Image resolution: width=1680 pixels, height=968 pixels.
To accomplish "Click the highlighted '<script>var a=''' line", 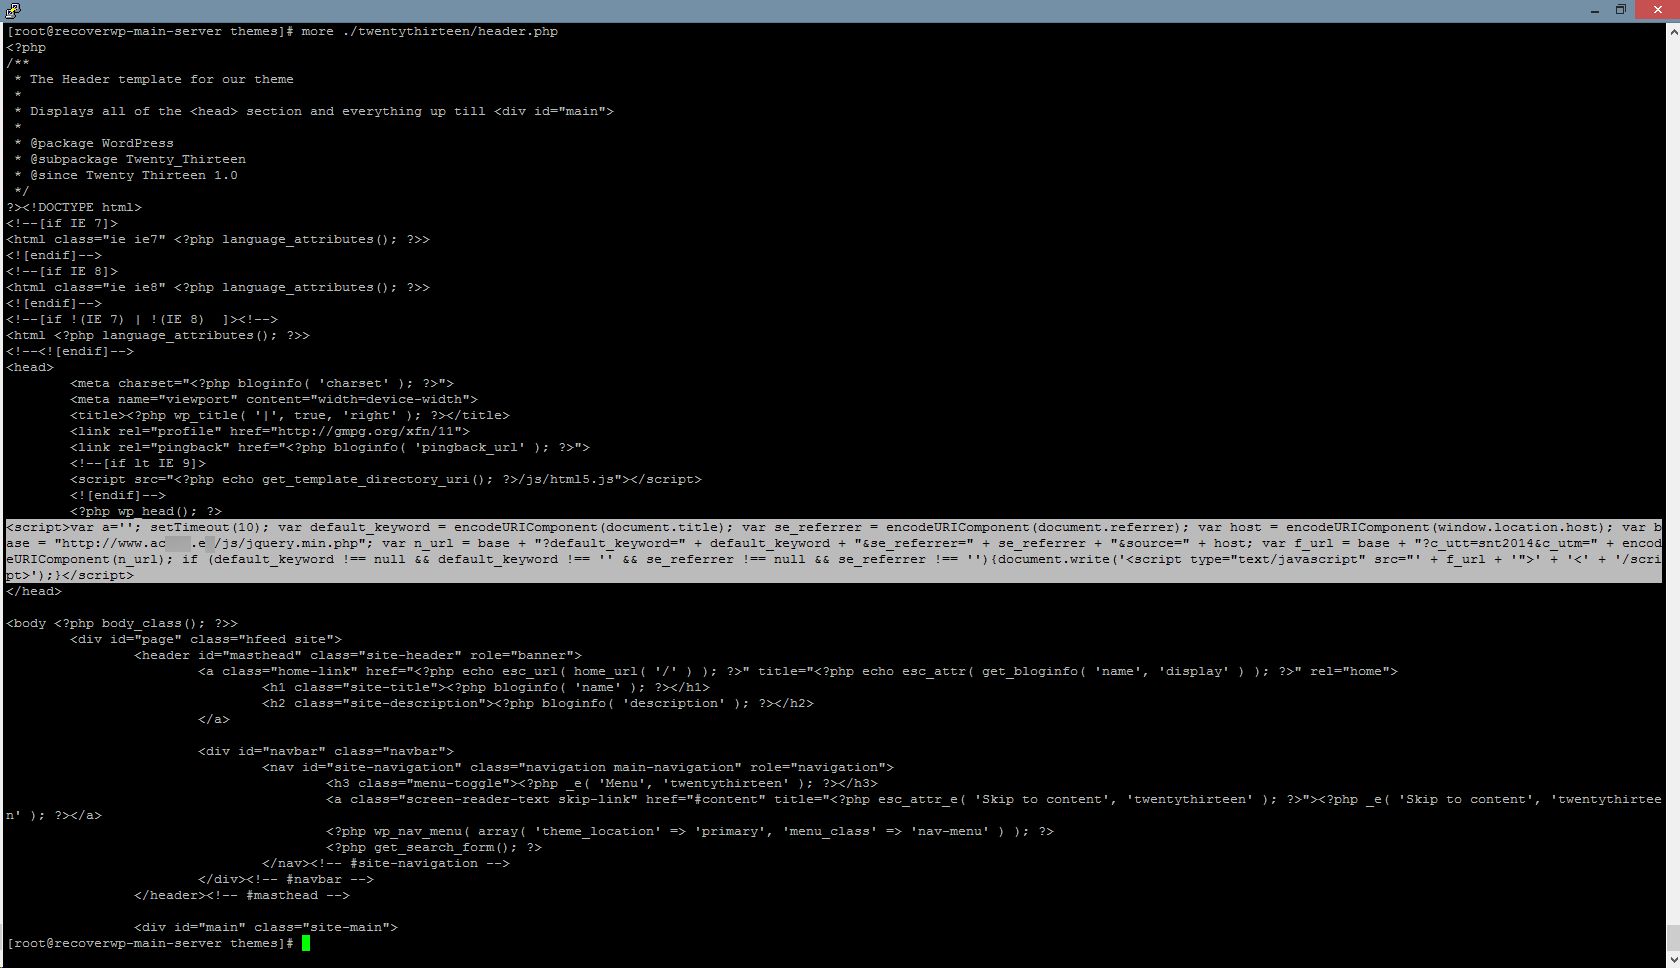I will pos(833,527).
